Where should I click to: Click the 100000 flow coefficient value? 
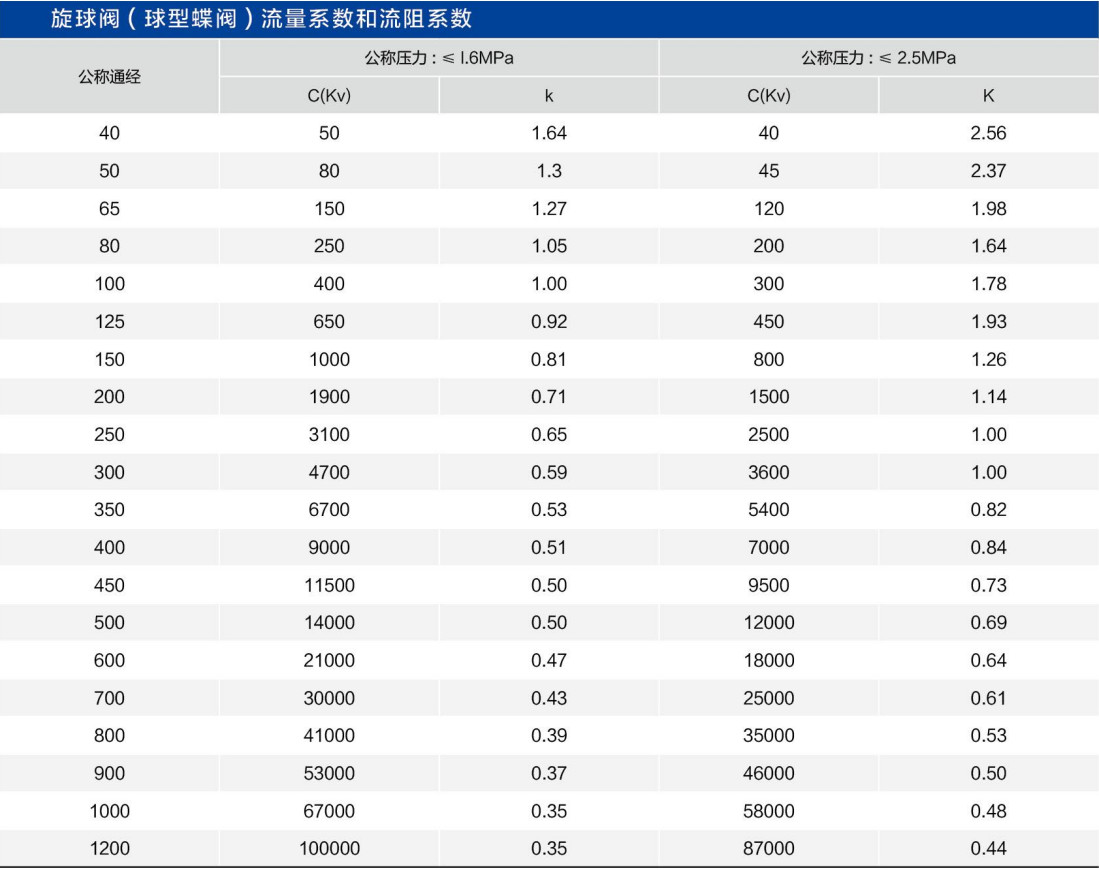tap(329, 849)
